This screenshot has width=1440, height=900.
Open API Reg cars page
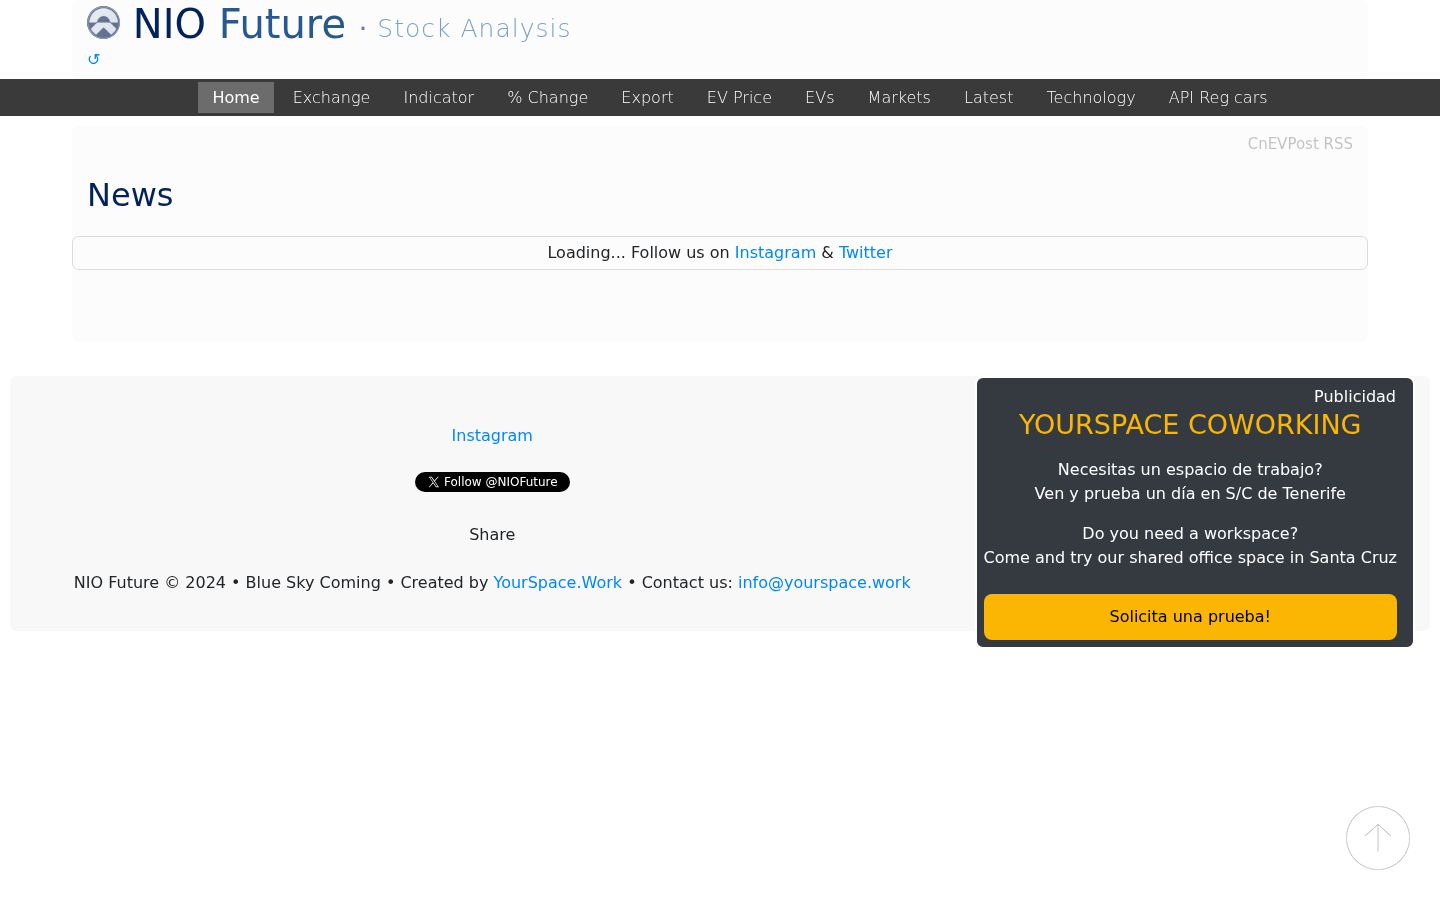pos(1217,97)
